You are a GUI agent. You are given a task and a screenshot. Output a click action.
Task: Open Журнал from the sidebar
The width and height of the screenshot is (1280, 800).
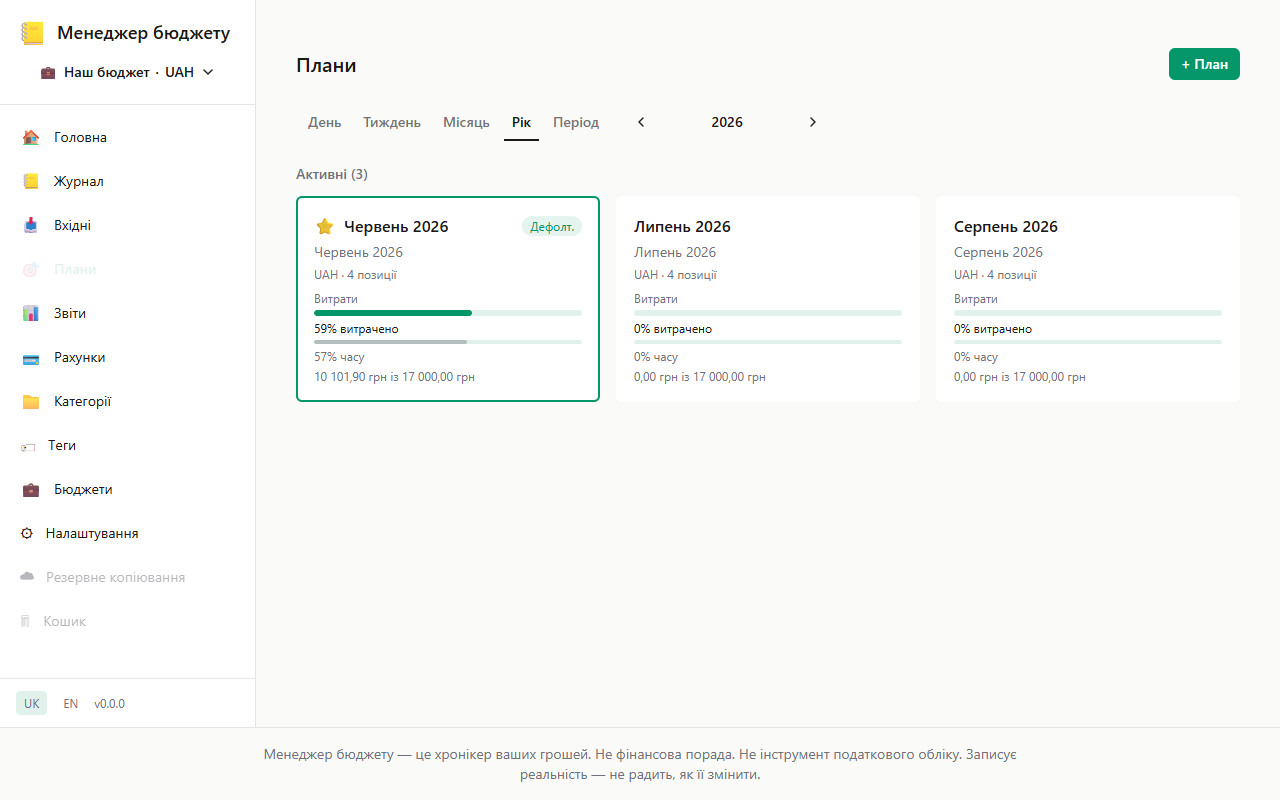pyautogui.click(x=128, y=181)
